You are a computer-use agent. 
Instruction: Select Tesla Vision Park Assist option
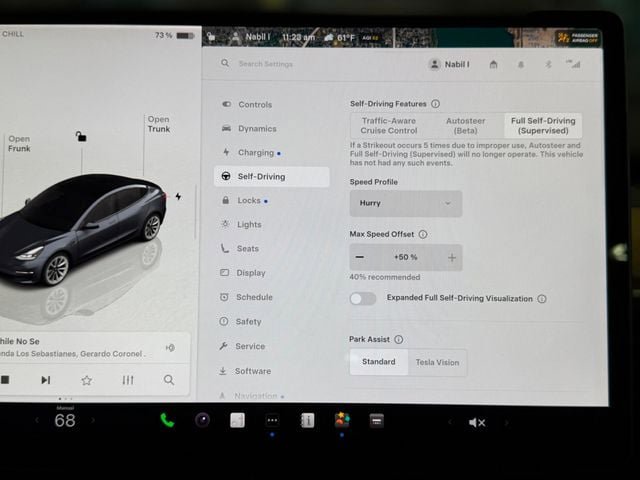(x=437, y=362)
